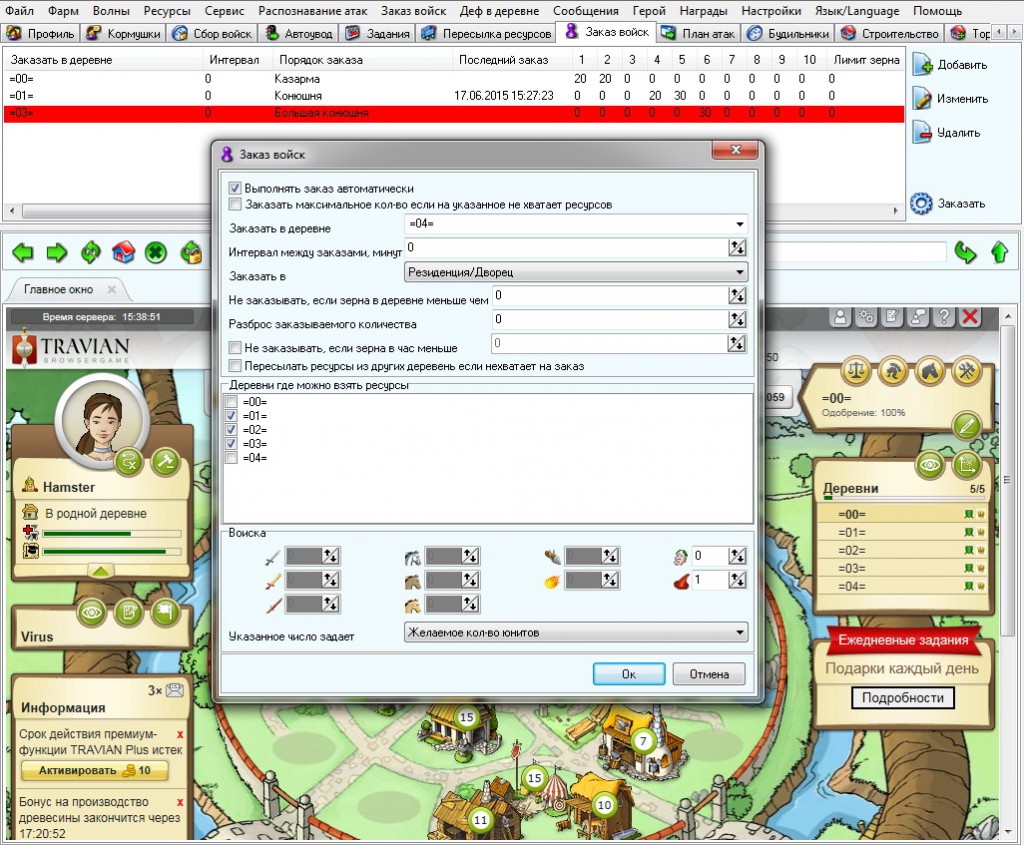The width and height of the screenshot is (1024, 845).
Task: Expand hero panel with the green up arrow
Action: [x=101, y=571]
